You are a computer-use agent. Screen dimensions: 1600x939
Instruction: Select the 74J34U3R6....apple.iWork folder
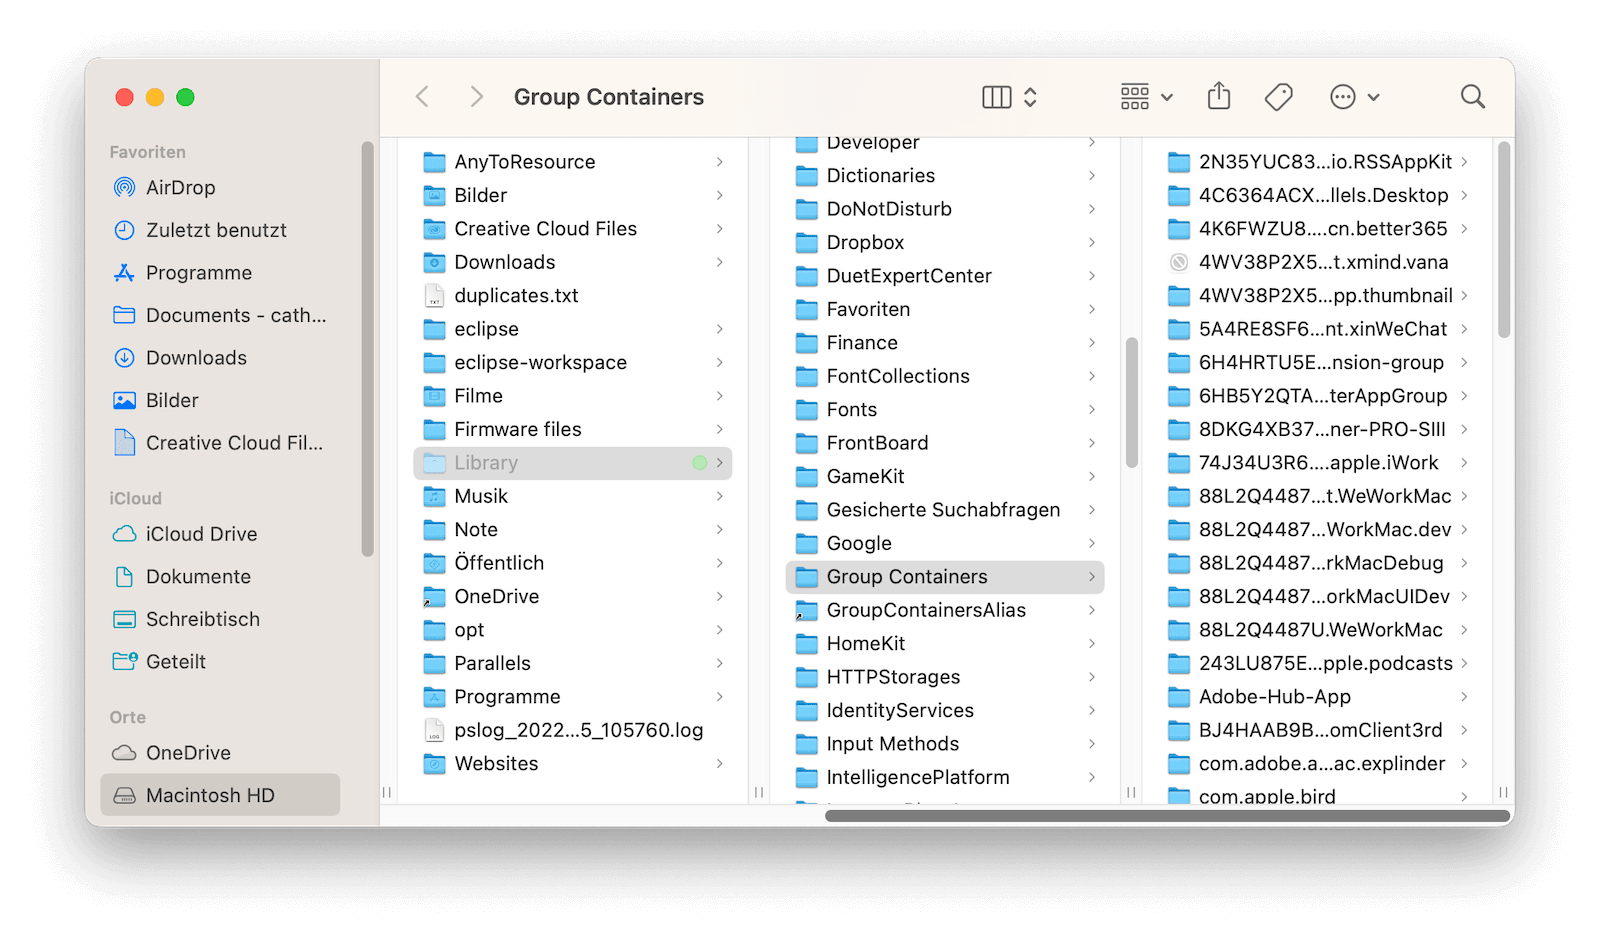(1318, 463)
